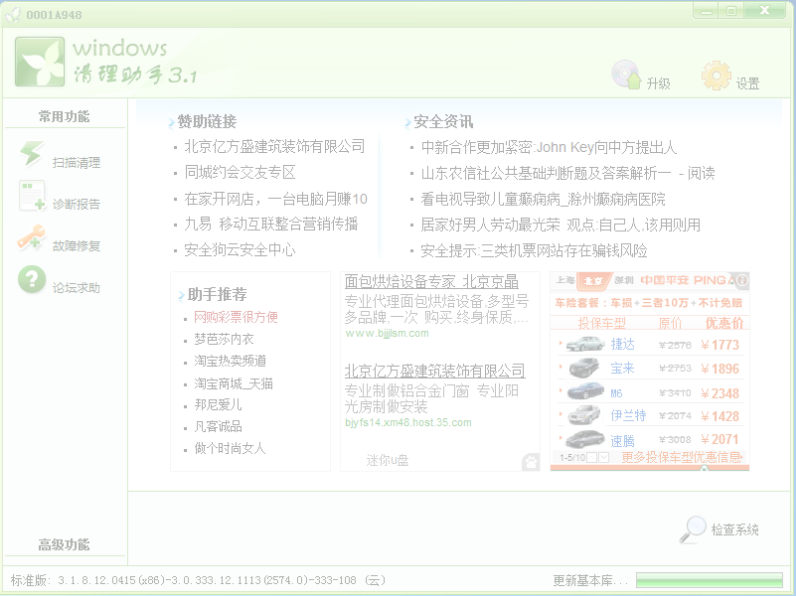Screen dimensions: 796x596
Task: Visit ad URL bjyfs14.xm48.host.35.com
Action: click(408, 423)
